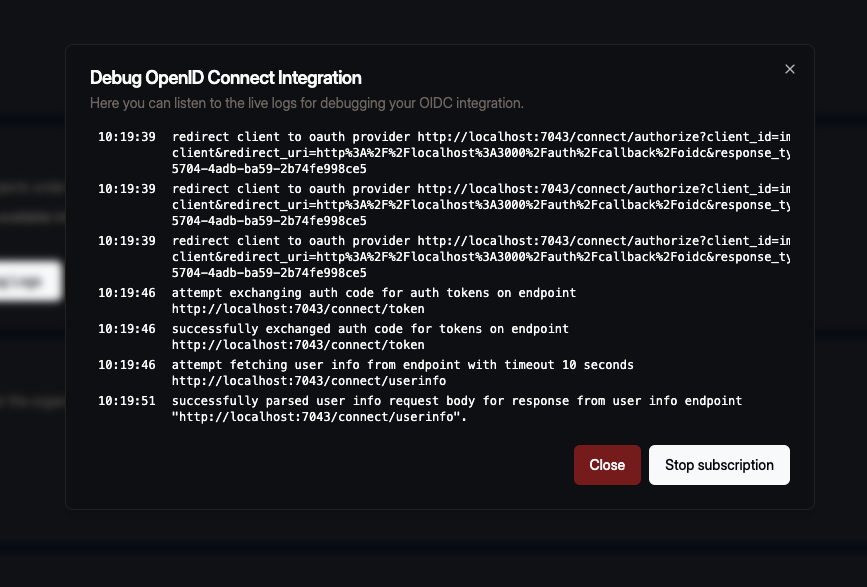
Task: Click the UUID fragment in the first log entry
Action: point(269,168)
